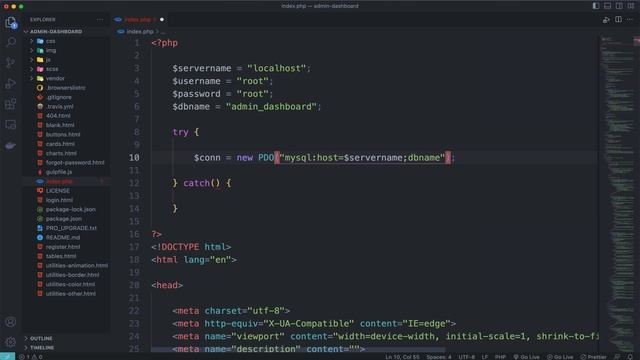Open README.md file
Viewport: 640px width, 360px height.
pyautogui.click(x=65, y=238)
